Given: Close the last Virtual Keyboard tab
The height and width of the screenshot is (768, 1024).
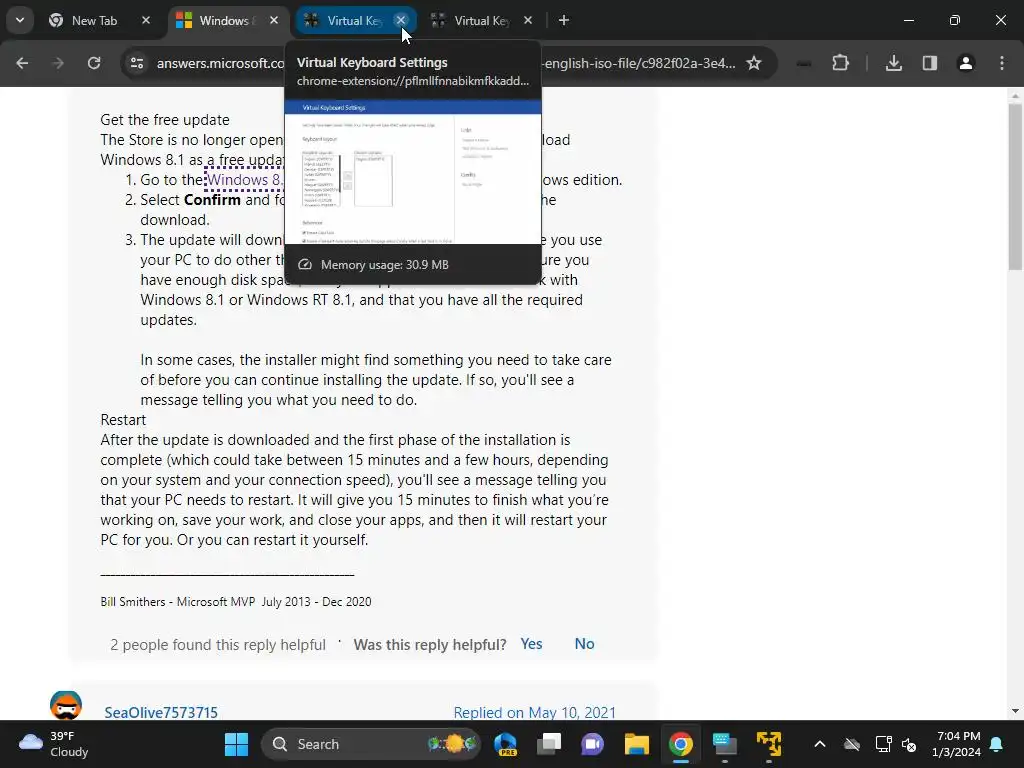Looking at the screenshot, I should coord(528,20).
